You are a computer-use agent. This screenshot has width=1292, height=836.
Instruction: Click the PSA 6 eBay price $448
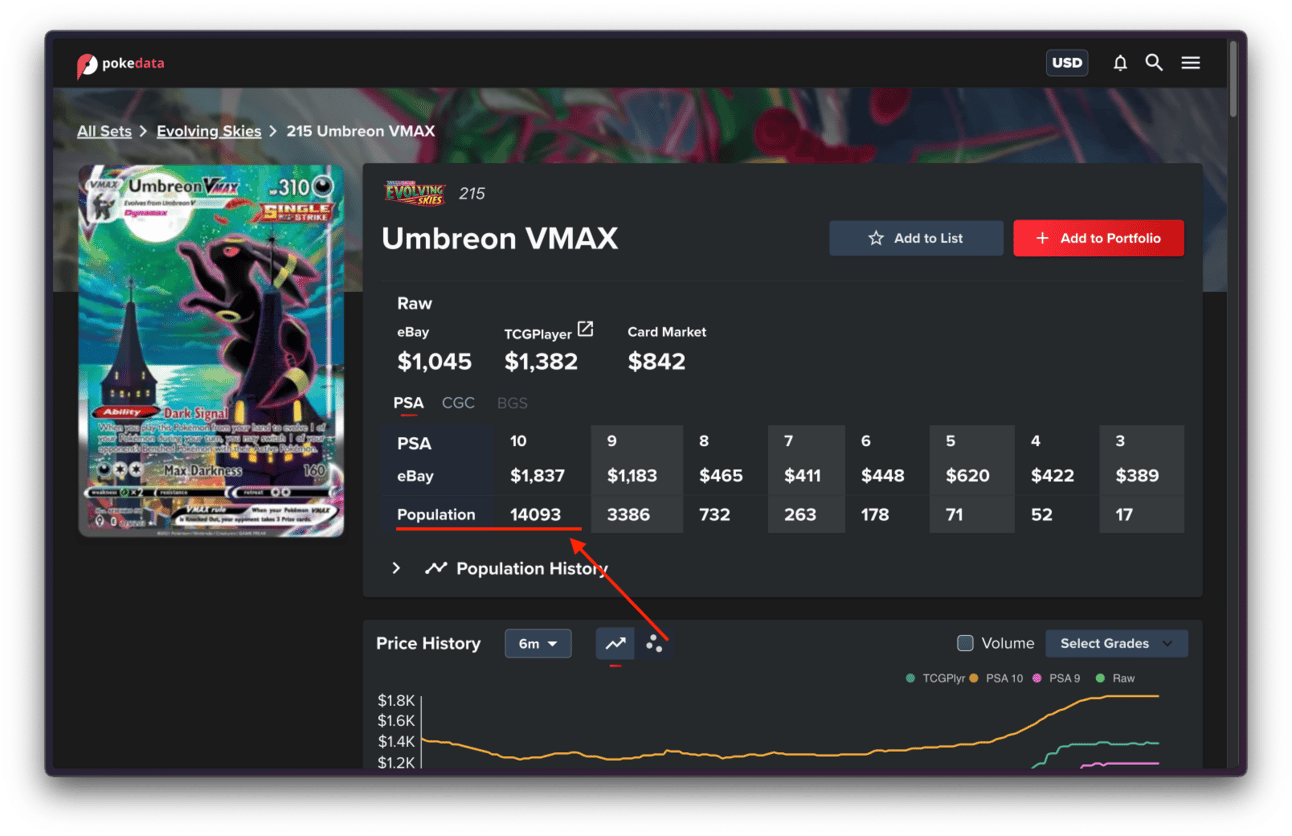click(x=883, y=476)
